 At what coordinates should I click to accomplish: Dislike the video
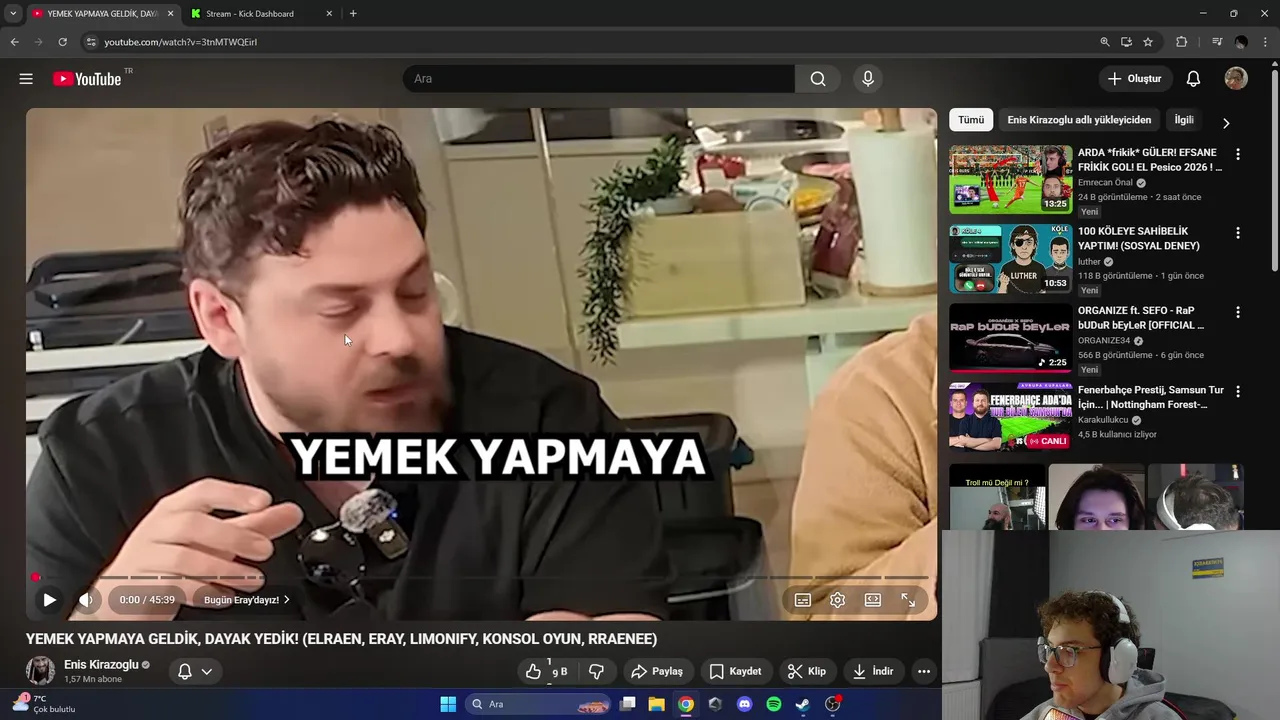[596, 671]
